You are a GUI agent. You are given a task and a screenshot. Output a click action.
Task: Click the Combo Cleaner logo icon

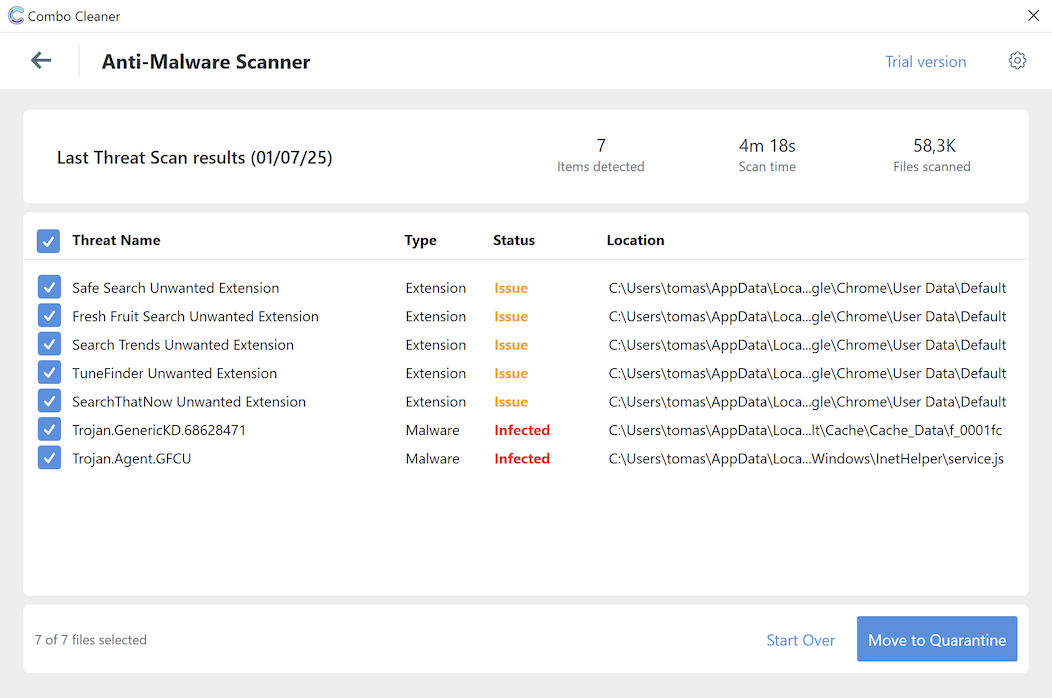pos(16,15)
